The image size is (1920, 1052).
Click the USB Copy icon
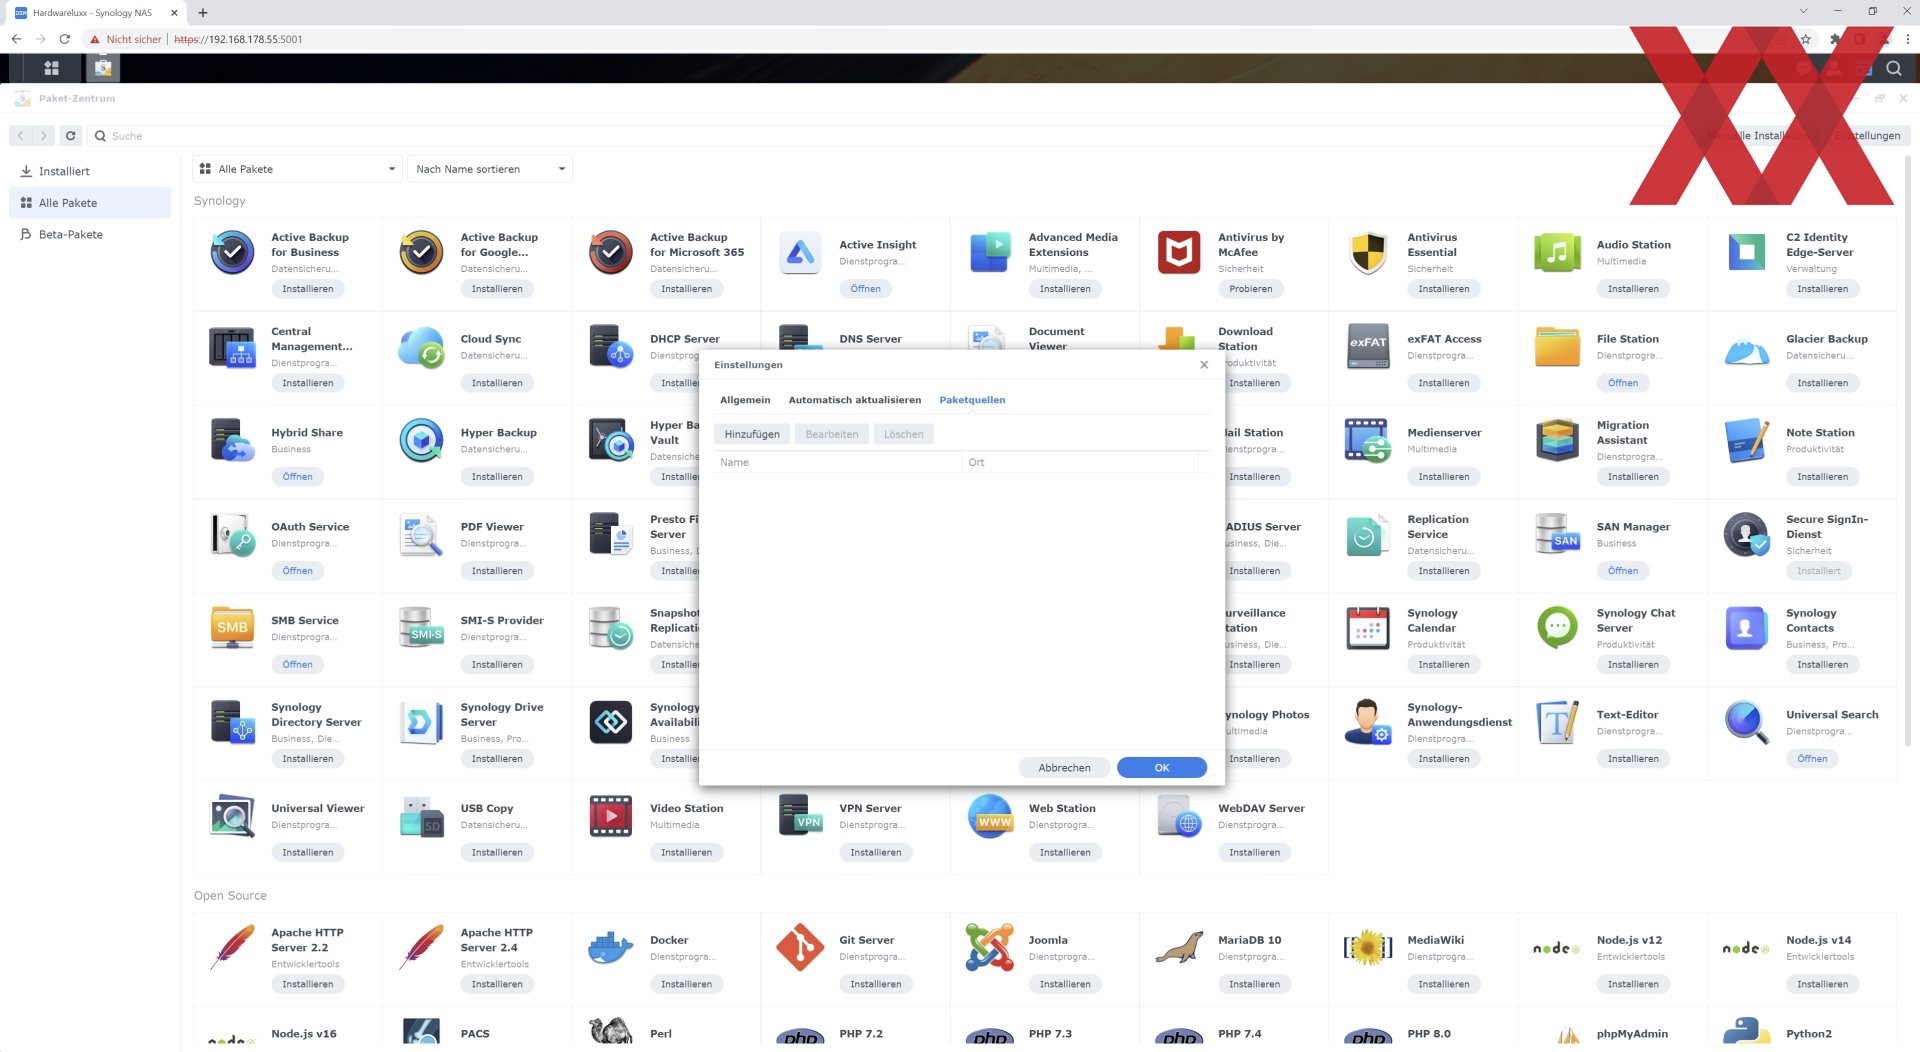click(421, 817)
